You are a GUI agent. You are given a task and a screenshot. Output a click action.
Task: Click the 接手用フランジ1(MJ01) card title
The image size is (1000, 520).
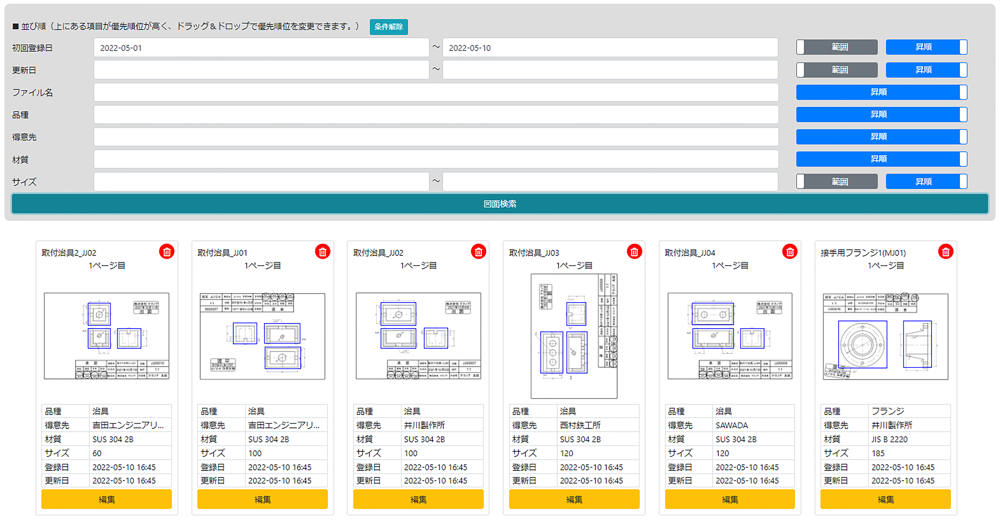pos(863,253)
